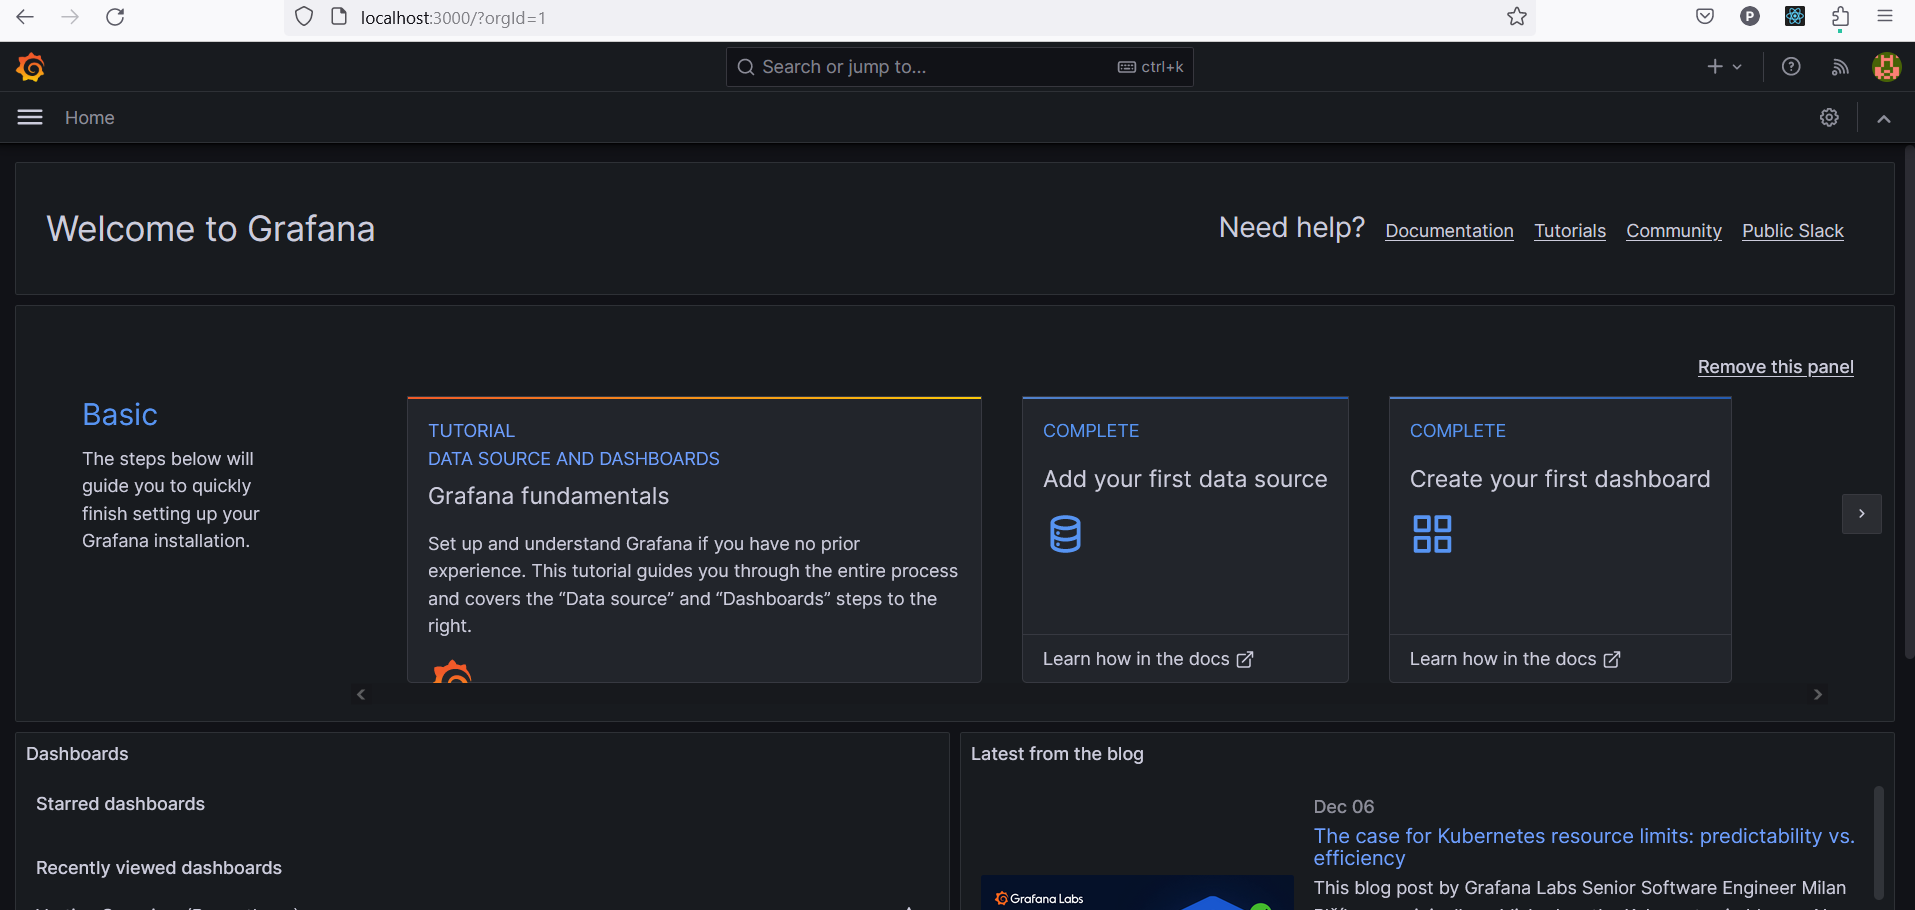
Task: Open the Kubernetes resource limits blog post
Action: tap(1584, 847)
